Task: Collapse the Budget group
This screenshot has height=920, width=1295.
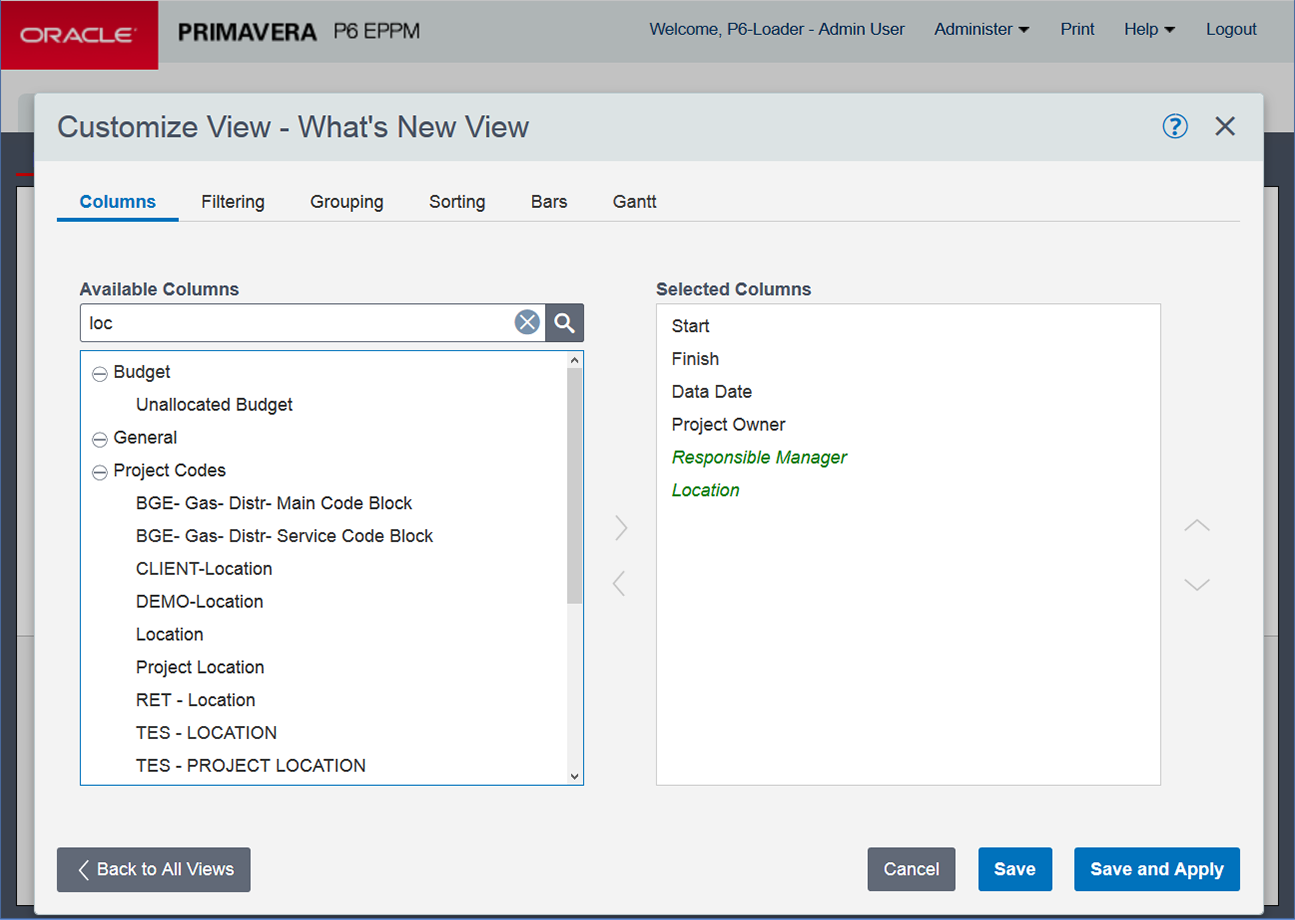Action: point(99,373)
